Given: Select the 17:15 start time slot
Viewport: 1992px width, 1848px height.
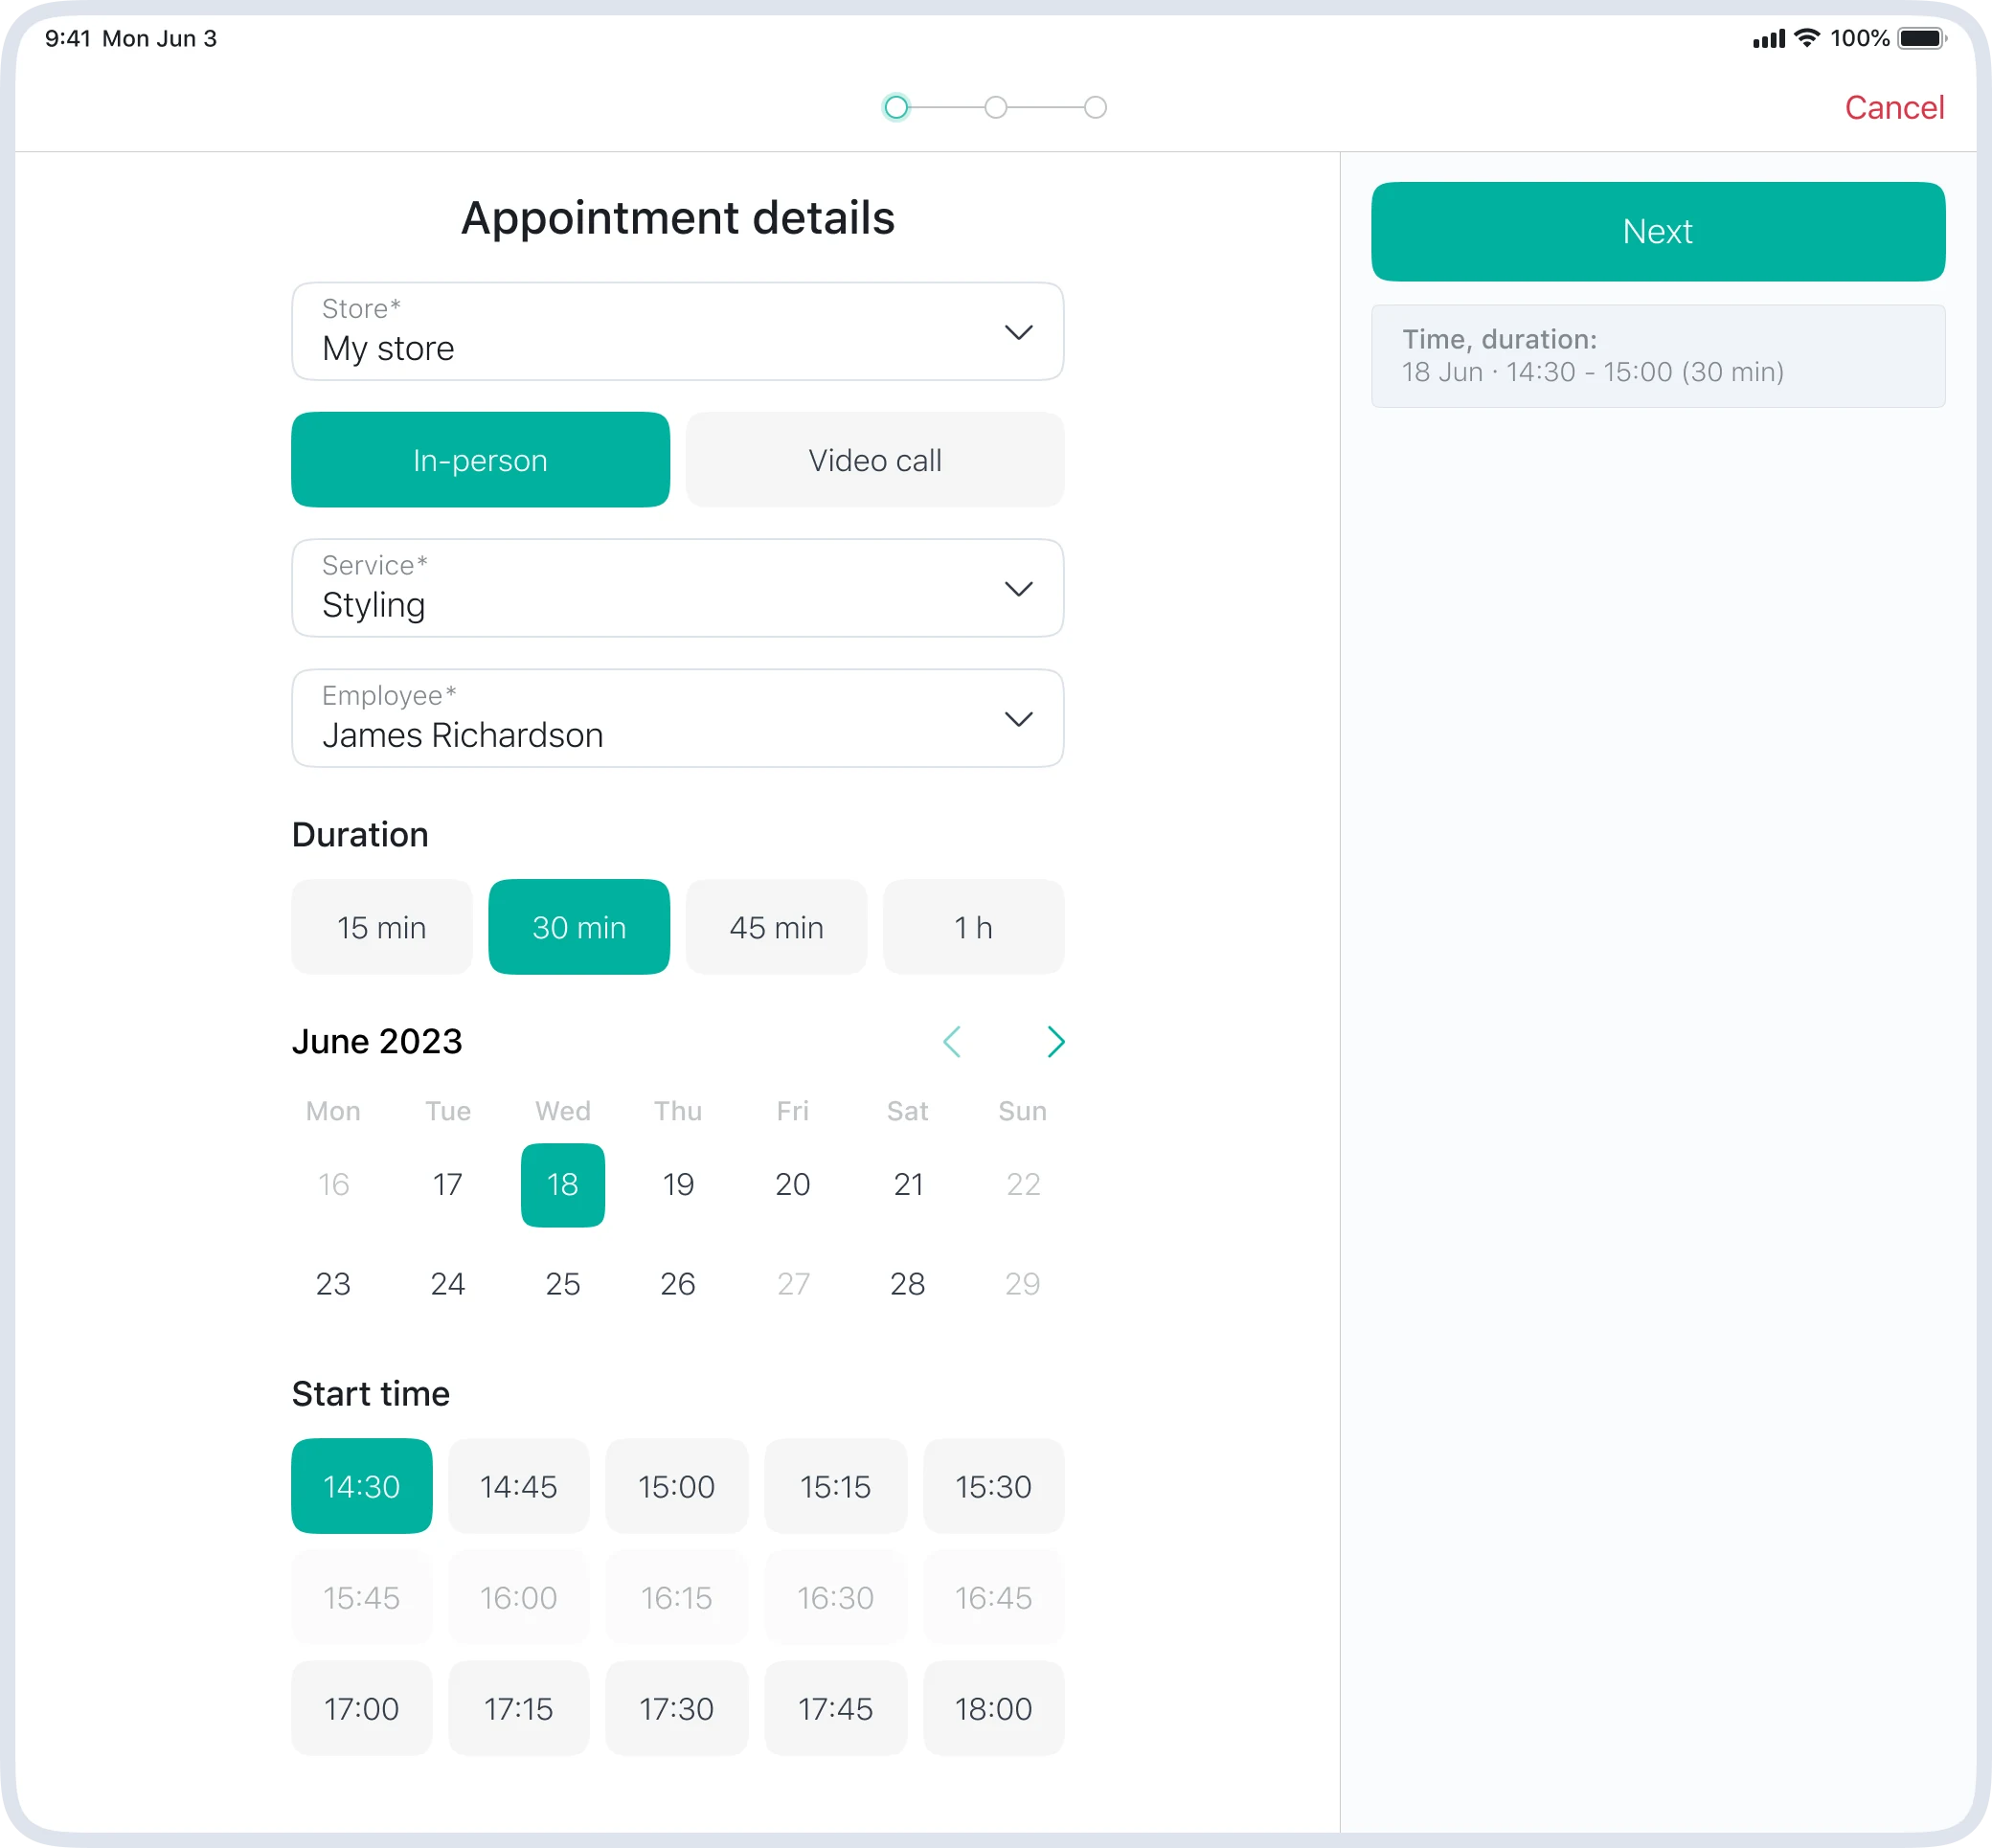Looking at the screenshot, I should click(x=519, y=1708).
